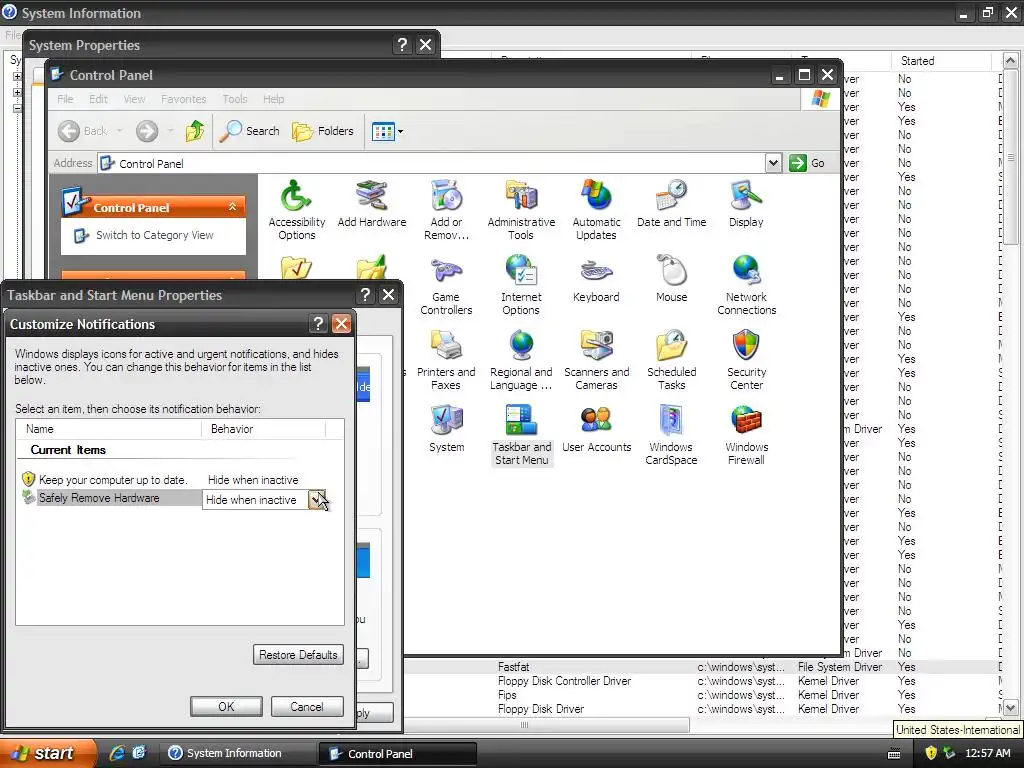The height and width of the screenshot is (768, 1024).
Task: Click Cancel in Customize Notifications
Action: [x=307, y=707]
